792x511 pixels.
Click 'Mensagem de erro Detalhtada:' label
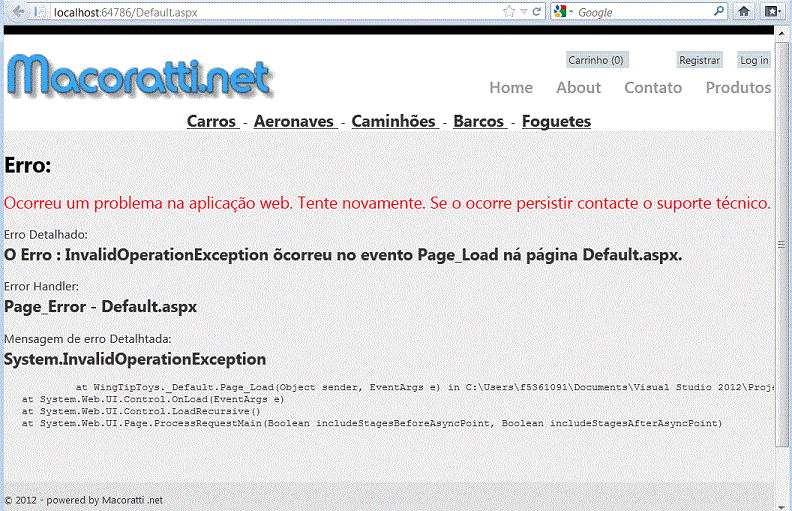87,339
